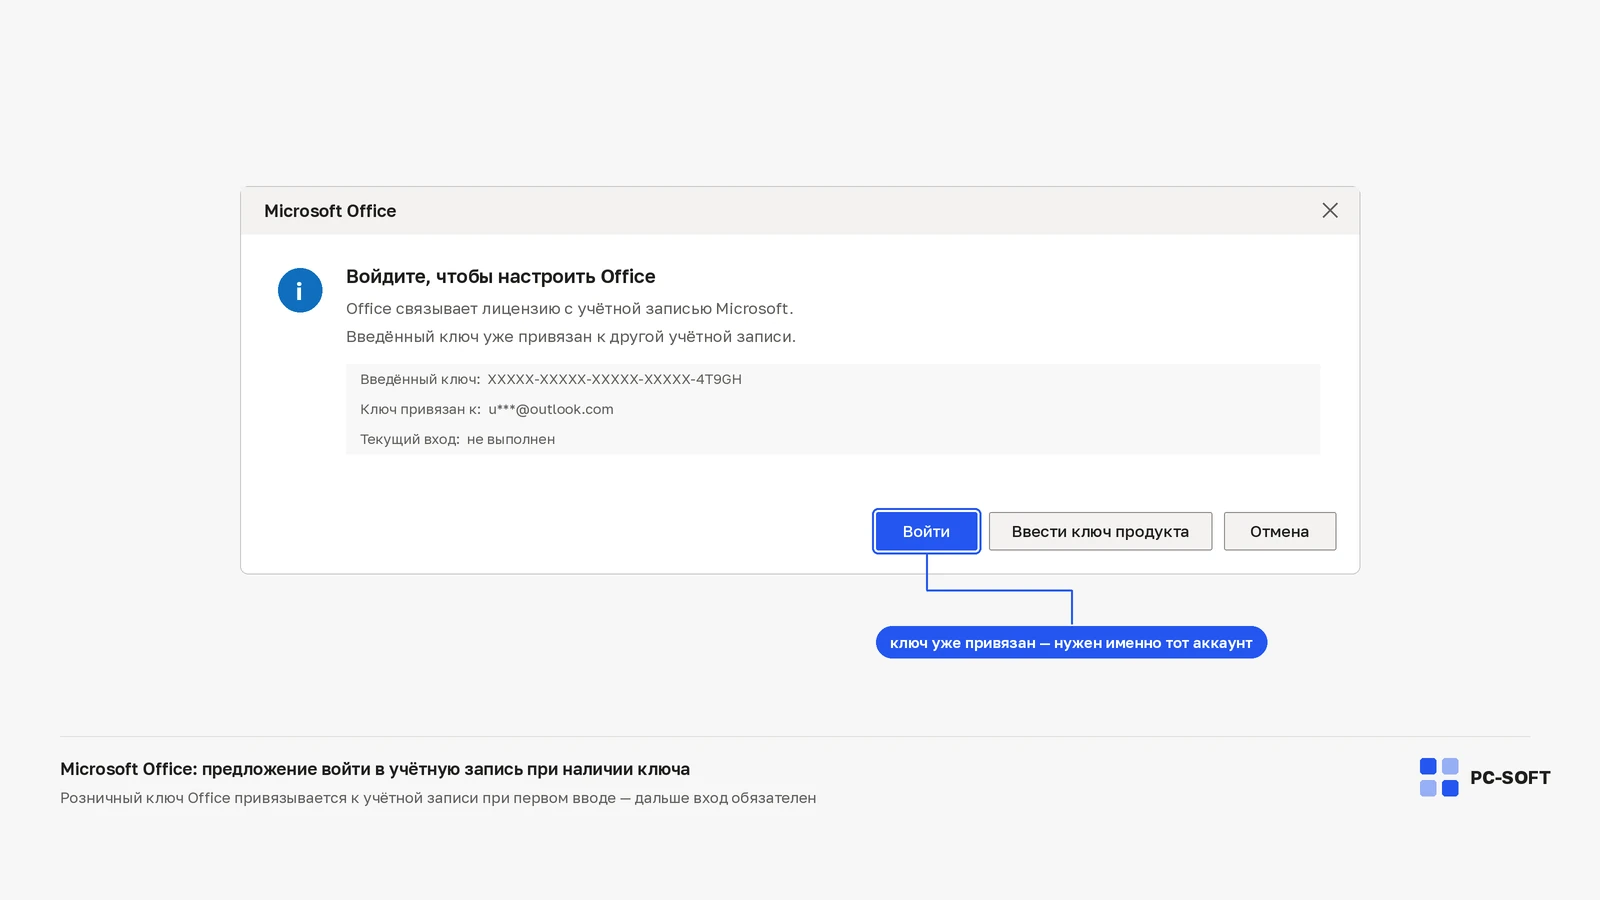
Task: Close the Microsoft Office dialog
Action: pos(1330,210)
